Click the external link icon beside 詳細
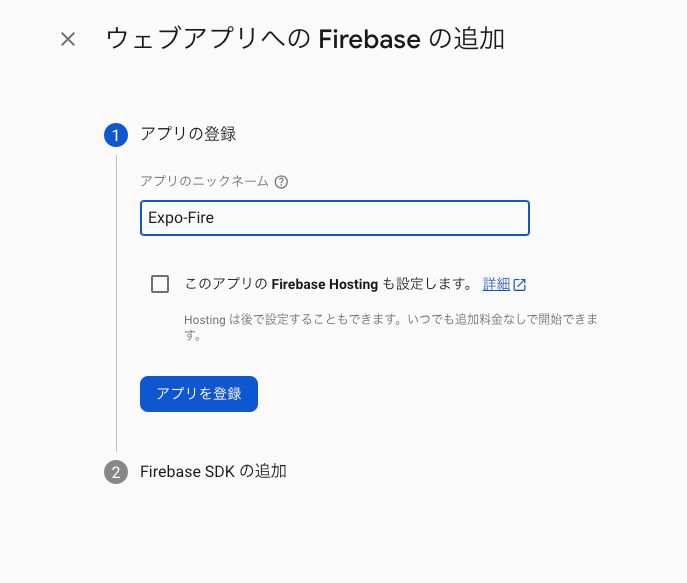 [520, 284]
